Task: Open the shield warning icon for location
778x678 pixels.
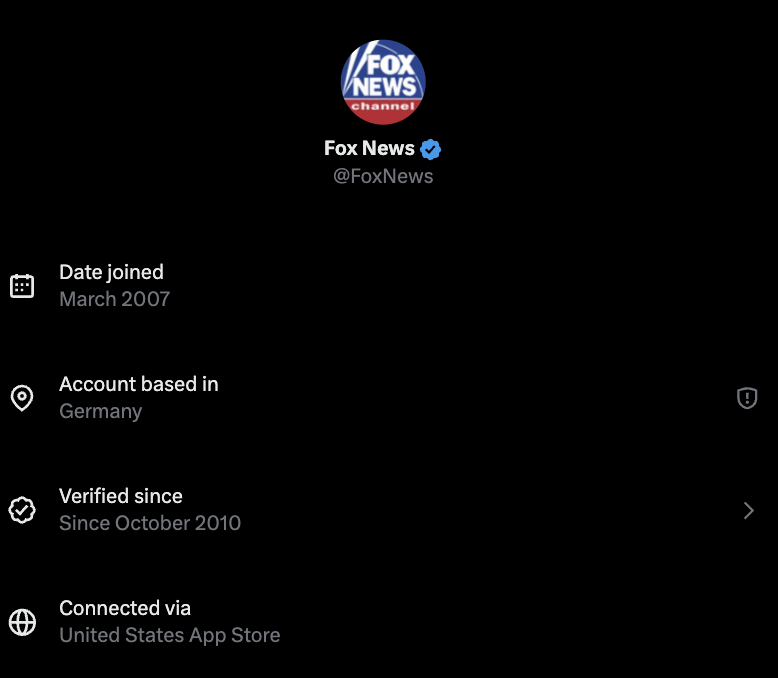Action: (747, 398)
